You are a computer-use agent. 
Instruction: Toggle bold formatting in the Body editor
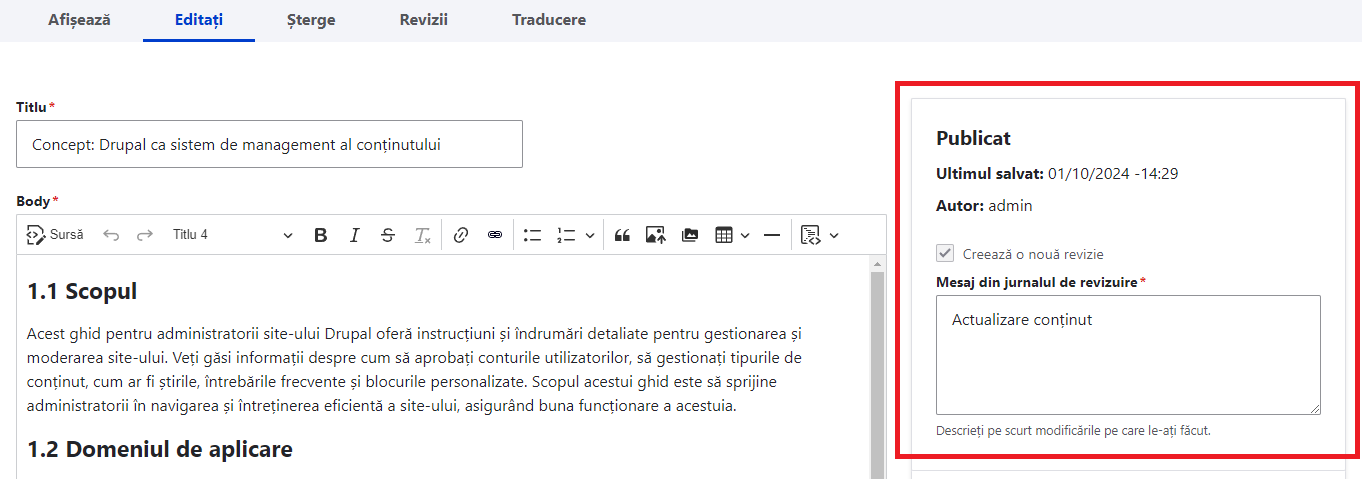tap(321, 235)
